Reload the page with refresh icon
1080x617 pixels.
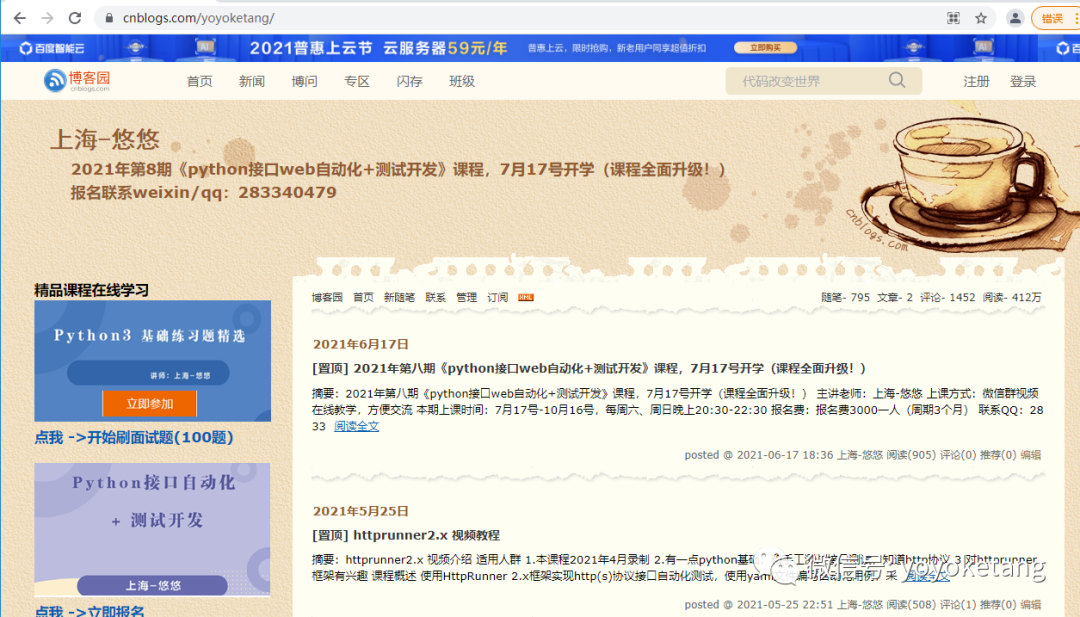coord(75,18)
